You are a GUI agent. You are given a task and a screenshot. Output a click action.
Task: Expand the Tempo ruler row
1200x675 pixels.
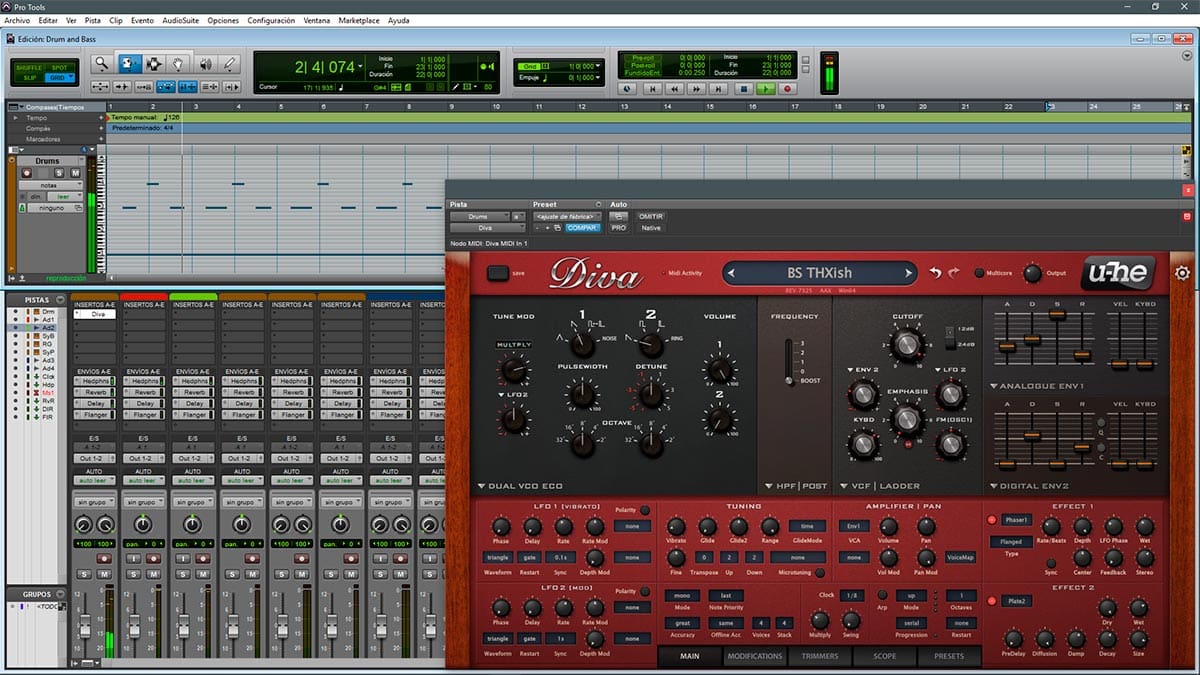pyautogui.click(x=14, y=117)
